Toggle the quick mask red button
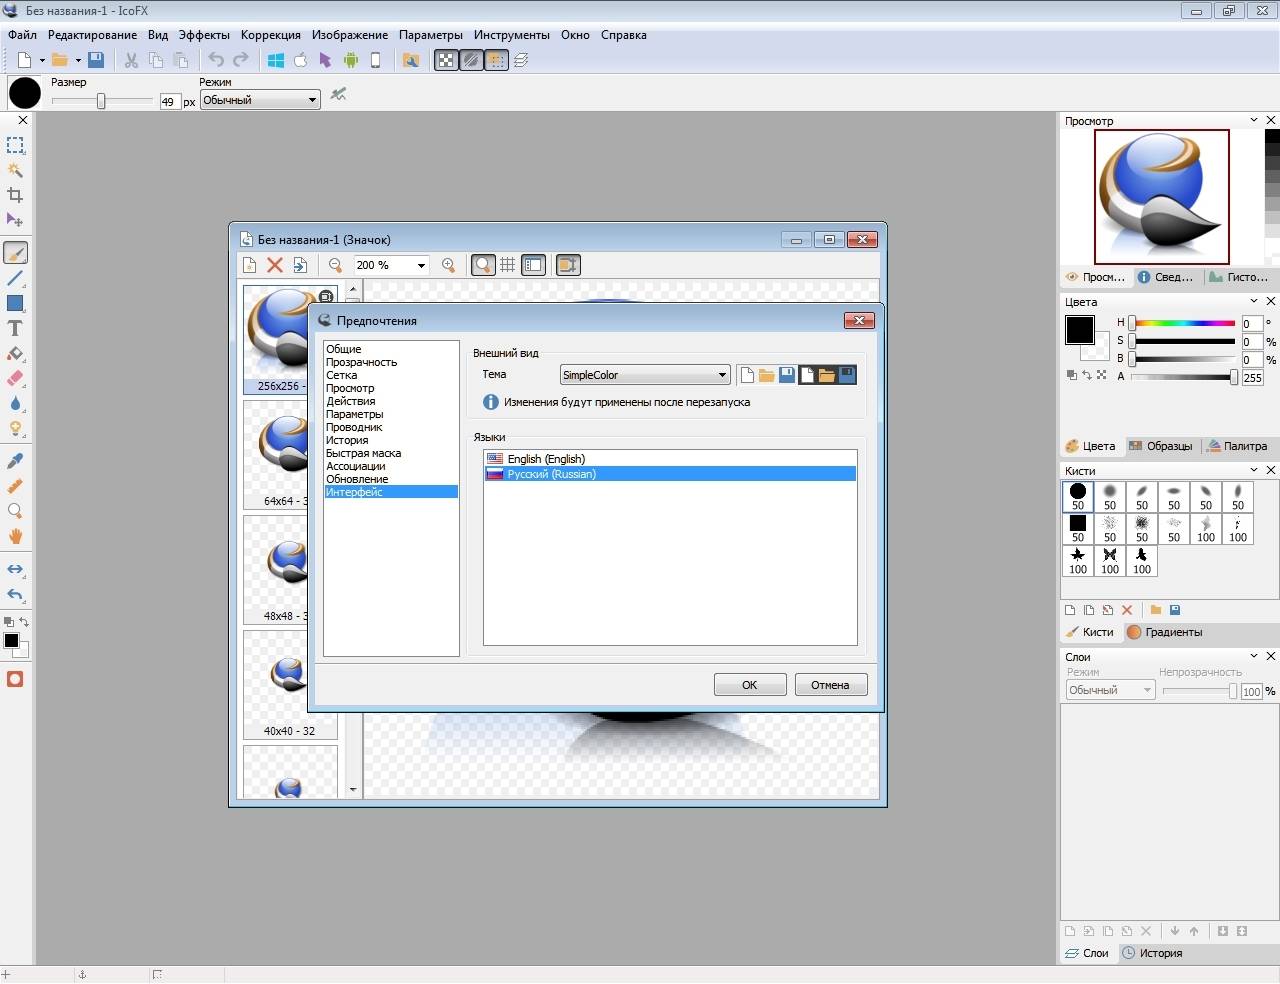 (15, 679)
